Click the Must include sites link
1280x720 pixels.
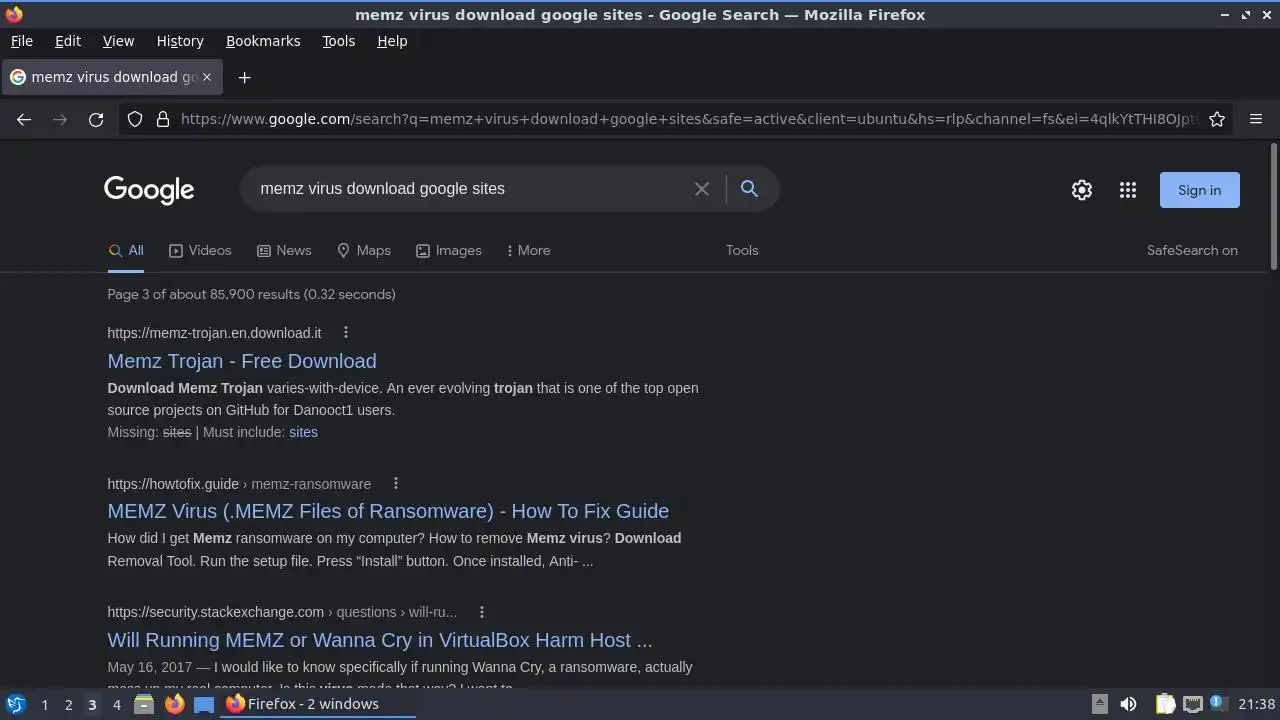coord(303,432)
